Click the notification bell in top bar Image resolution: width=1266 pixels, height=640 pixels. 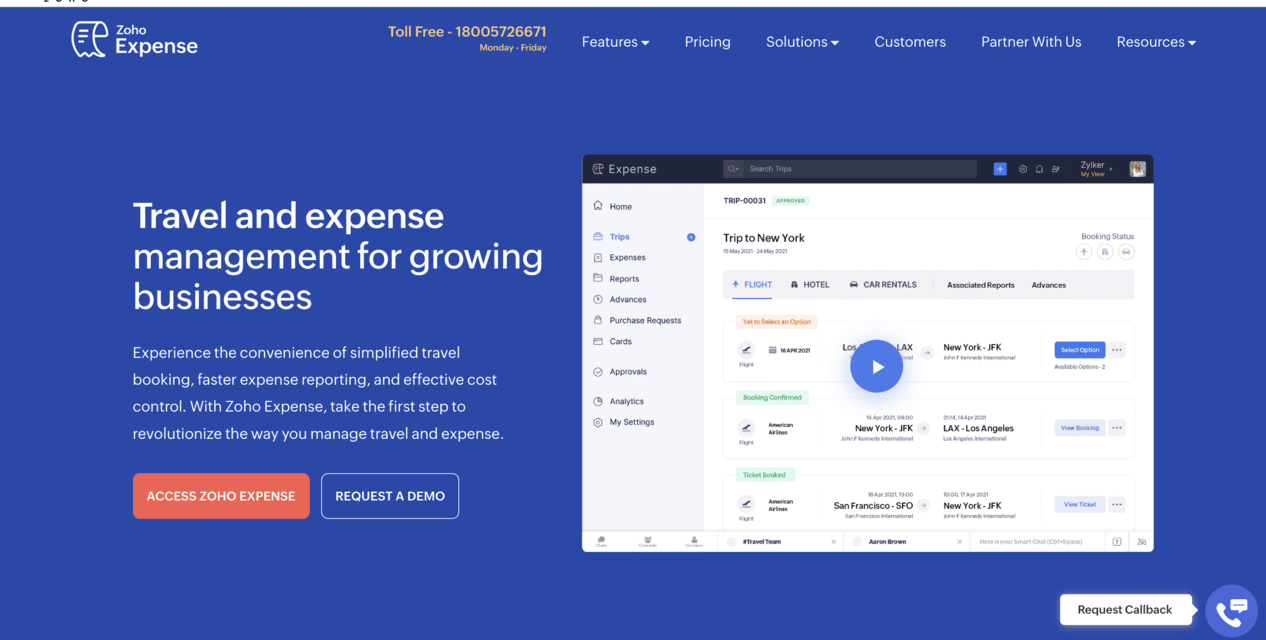(x=1039, y=168)
